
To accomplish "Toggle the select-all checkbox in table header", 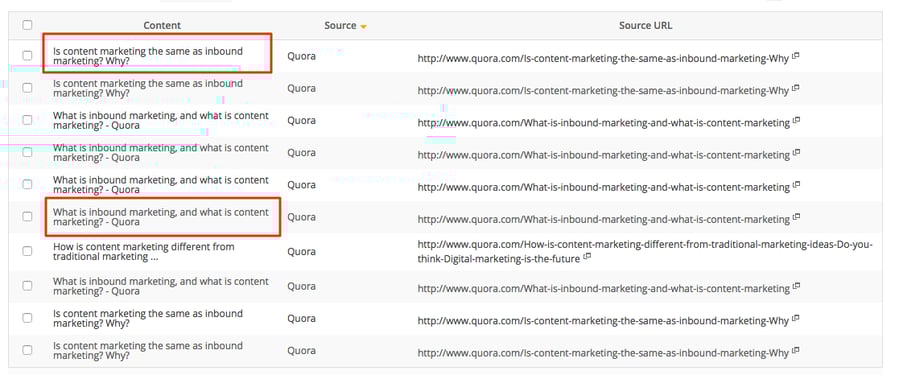I will tap(28, 25).
